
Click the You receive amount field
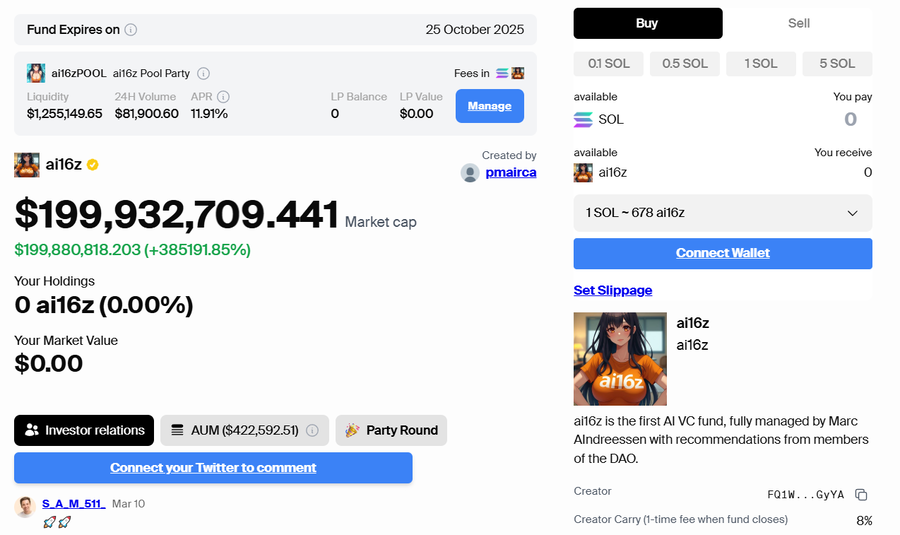click(x=867, y=173)
